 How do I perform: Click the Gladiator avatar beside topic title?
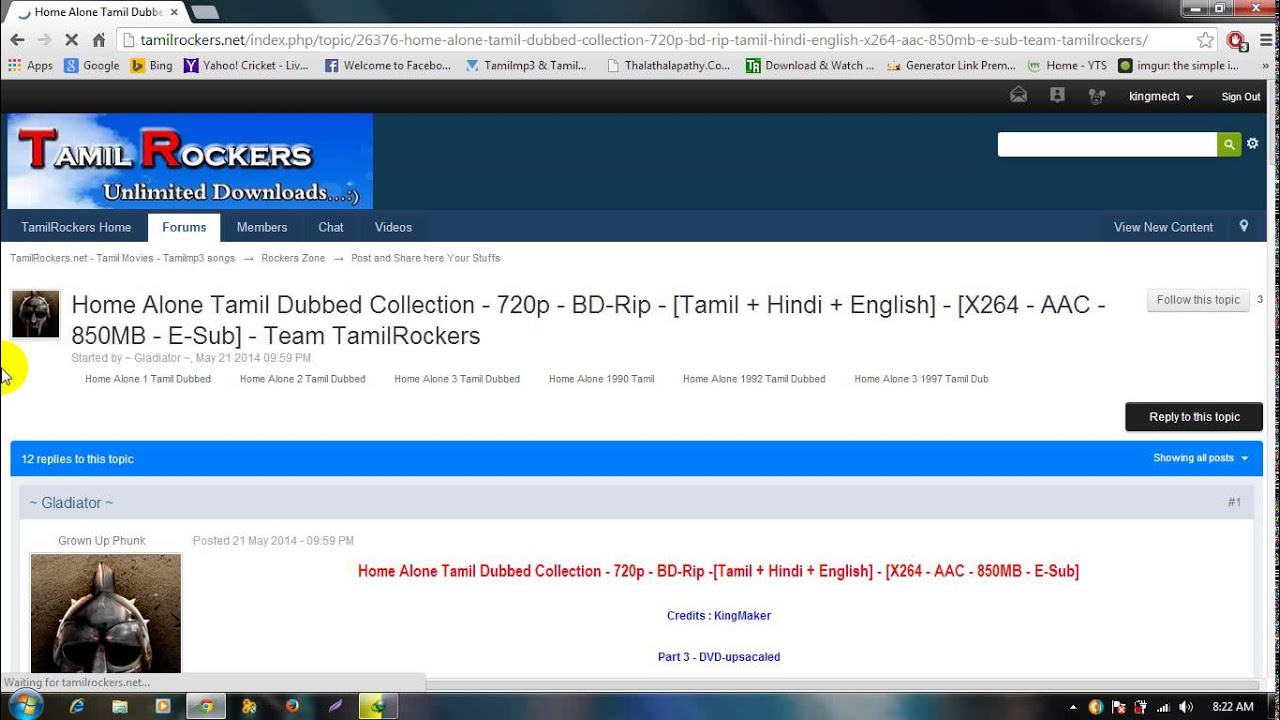click(36, 314)
